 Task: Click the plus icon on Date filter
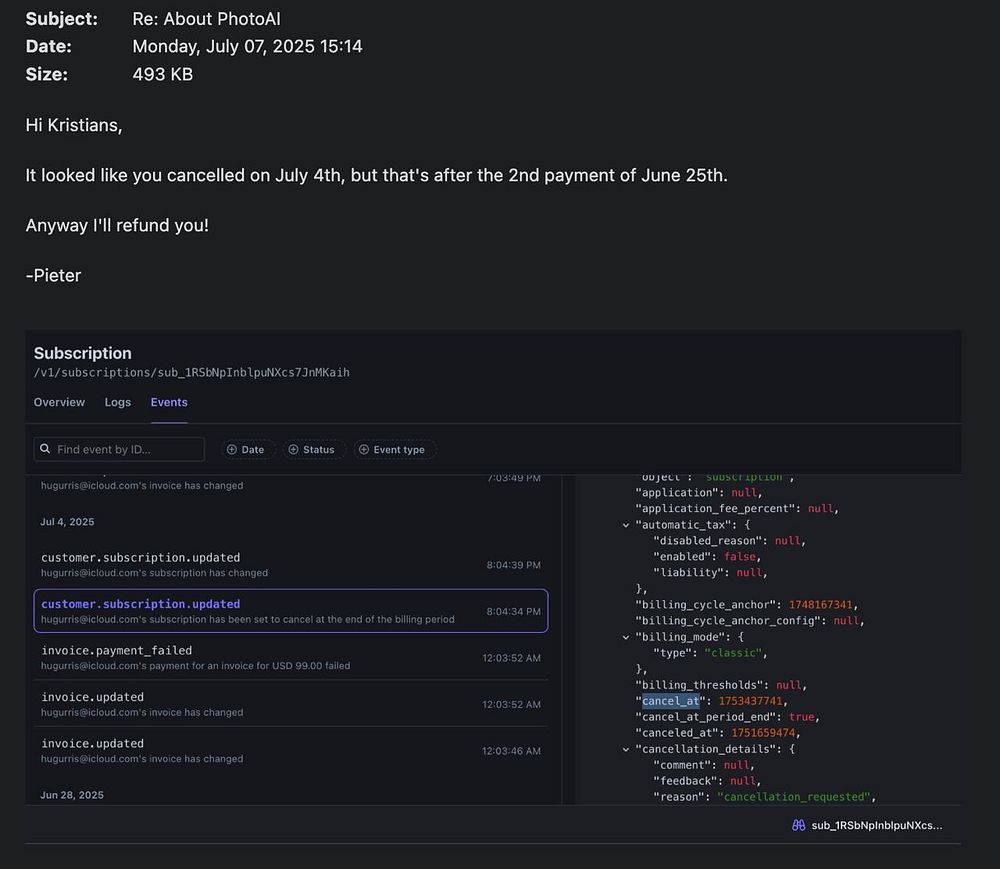click(x=232, y=450)
